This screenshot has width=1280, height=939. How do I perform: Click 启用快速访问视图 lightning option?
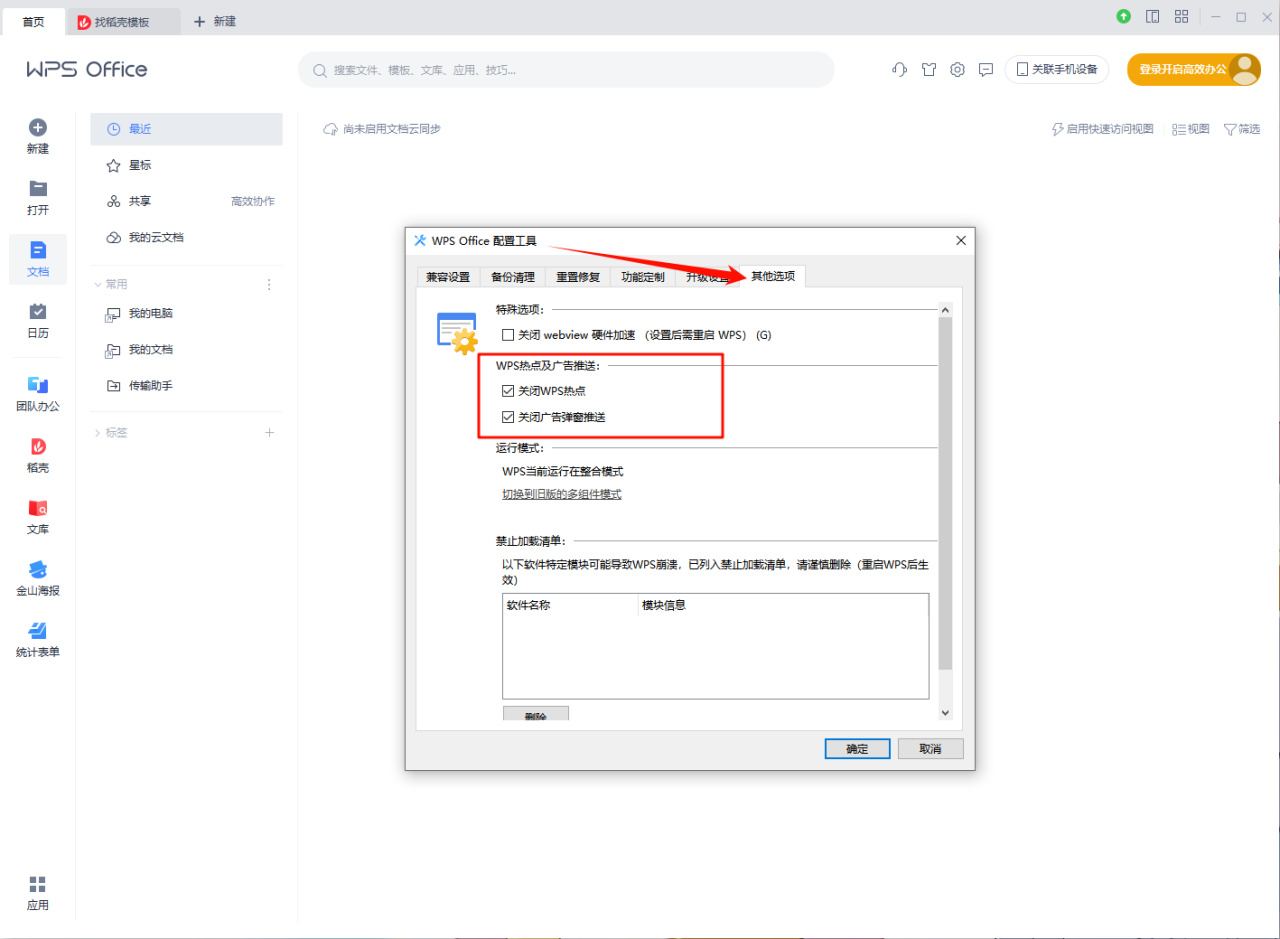1102,129
